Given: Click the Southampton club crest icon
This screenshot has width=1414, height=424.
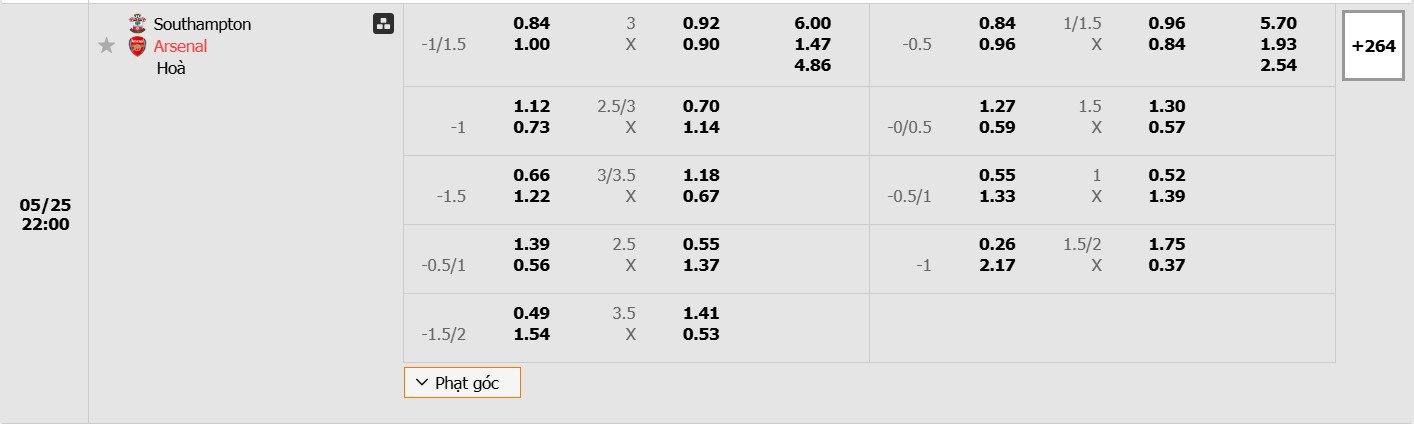Looking at the screenshot, I should [137, 24].
